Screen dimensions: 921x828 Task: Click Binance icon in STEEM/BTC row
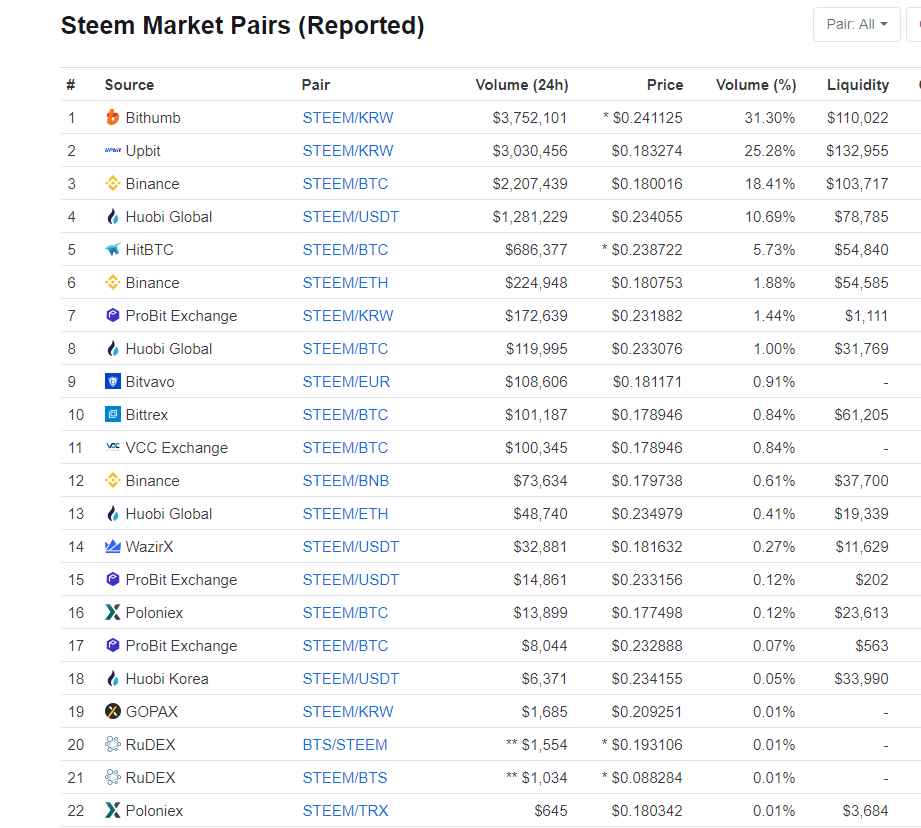tap(112, 183)
